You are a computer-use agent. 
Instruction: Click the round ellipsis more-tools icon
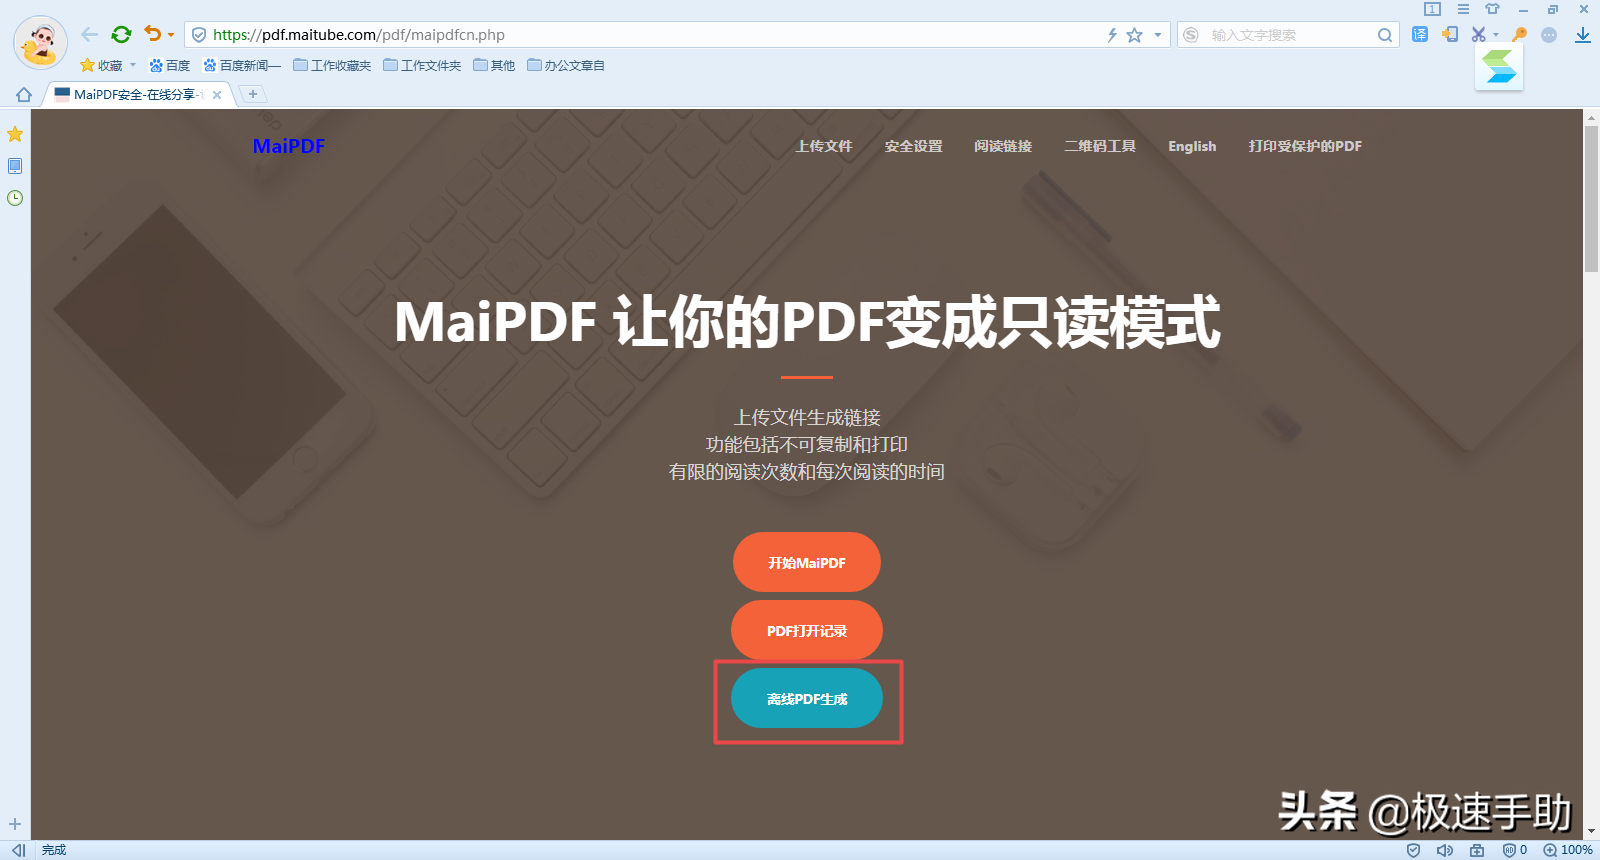coord(1549,35)
